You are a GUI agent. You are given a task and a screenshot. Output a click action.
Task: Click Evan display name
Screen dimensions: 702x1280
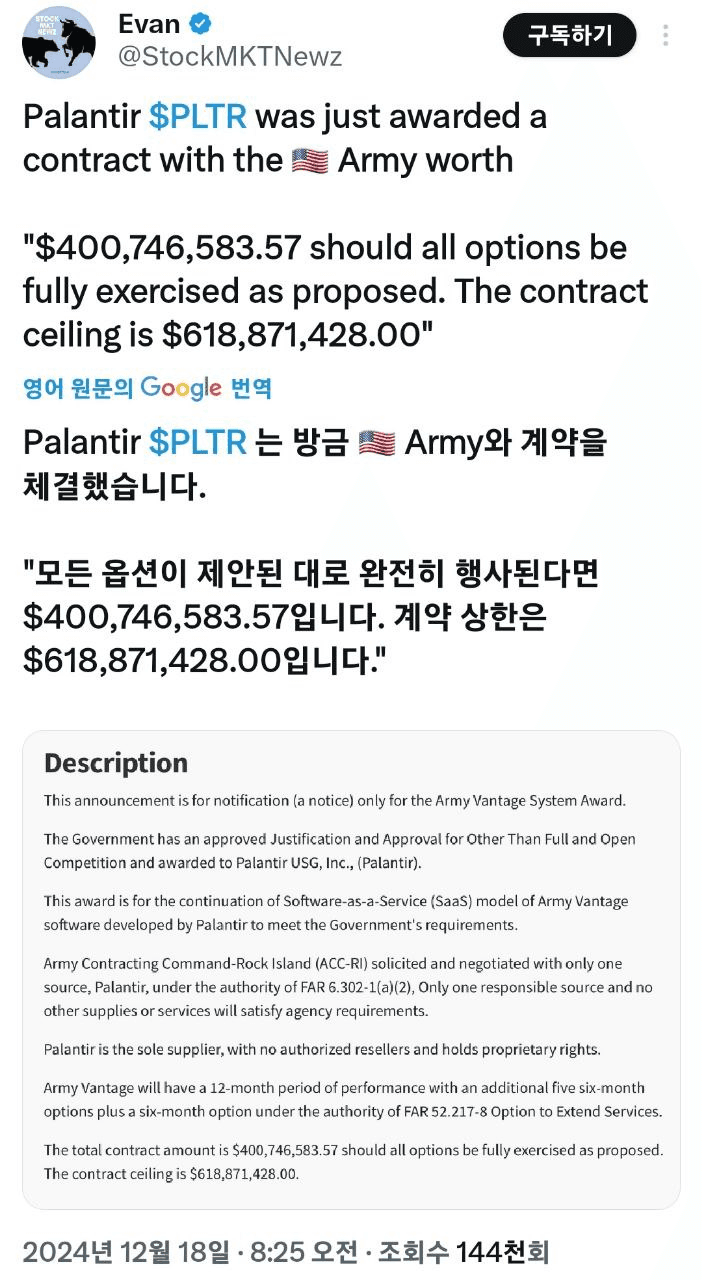point(150,23)
